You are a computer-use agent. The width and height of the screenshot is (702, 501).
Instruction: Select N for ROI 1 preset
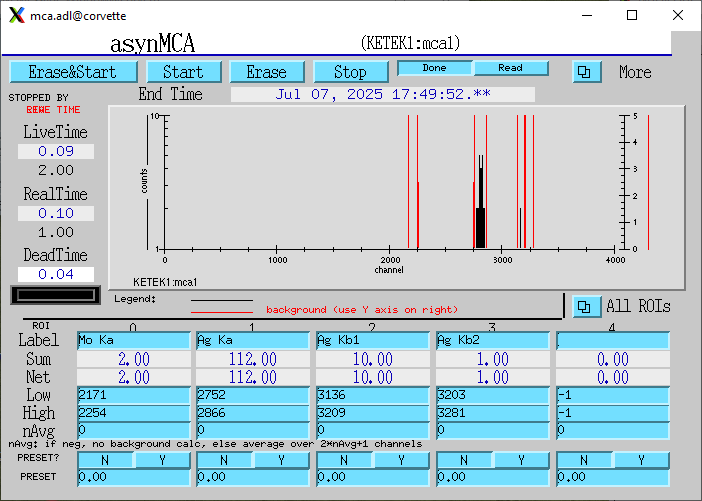click(x=224, y=460)
